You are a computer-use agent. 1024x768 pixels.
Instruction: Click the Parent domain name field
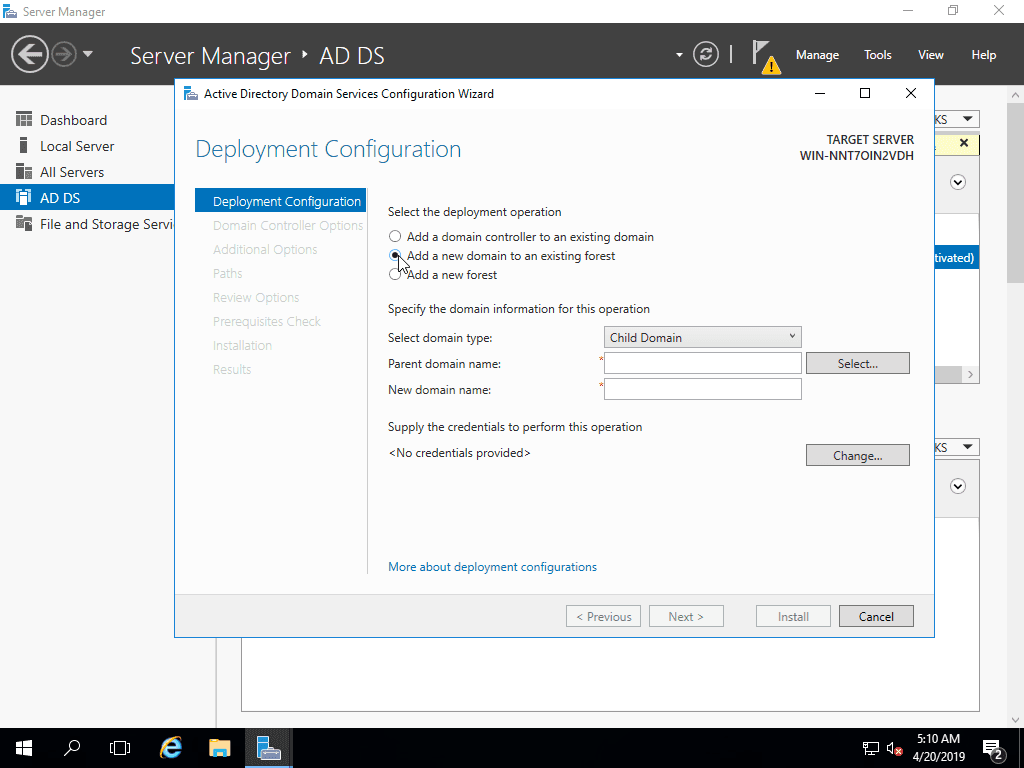(703, 363)
